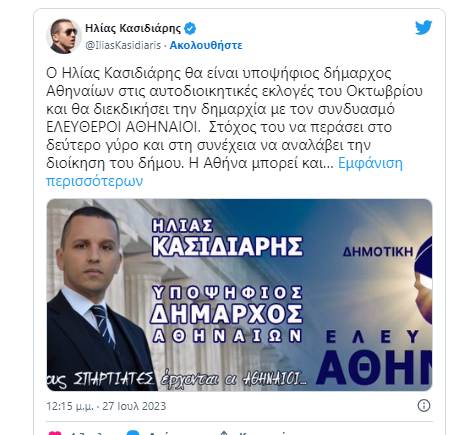Click the tweet body text paragraph

tap(234, 127)
